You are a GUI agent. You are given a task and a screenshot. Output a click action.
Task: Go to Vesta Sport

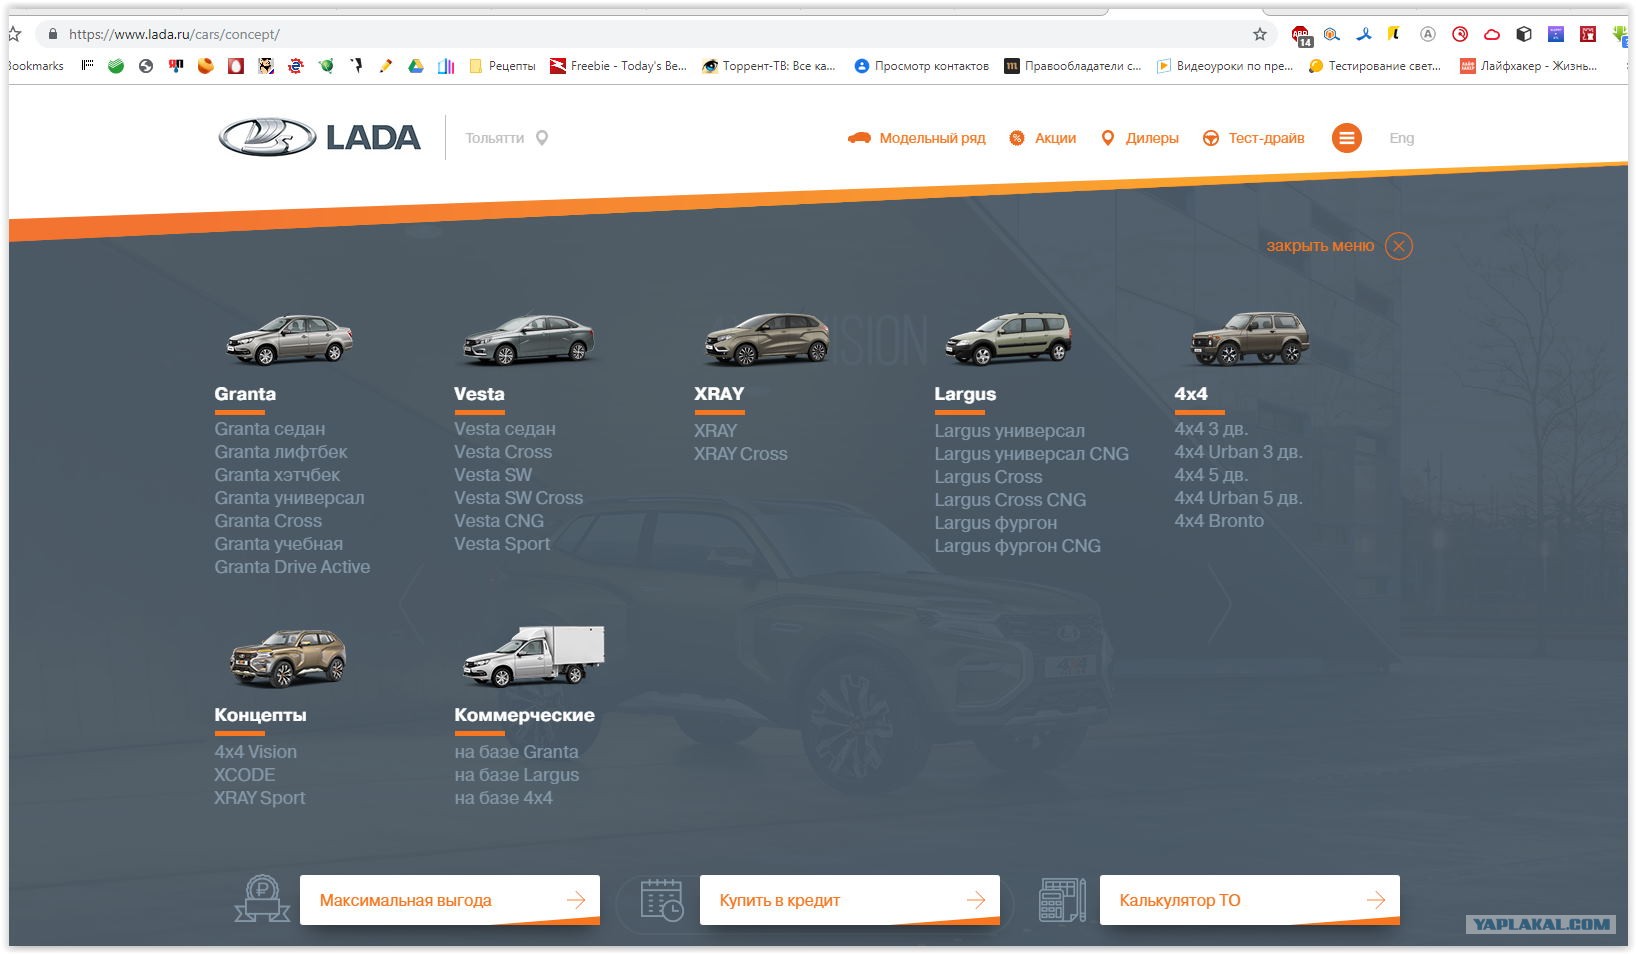pos(502,544)
